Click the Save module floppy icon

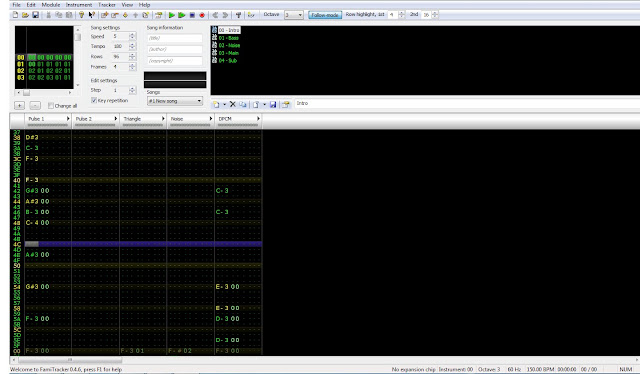tap(36, 15)
